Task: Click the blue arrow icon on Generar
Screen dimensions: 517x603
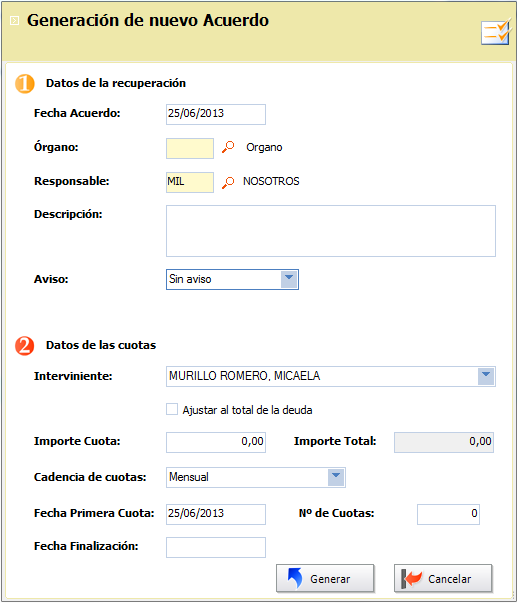Action: pos(295,578)
